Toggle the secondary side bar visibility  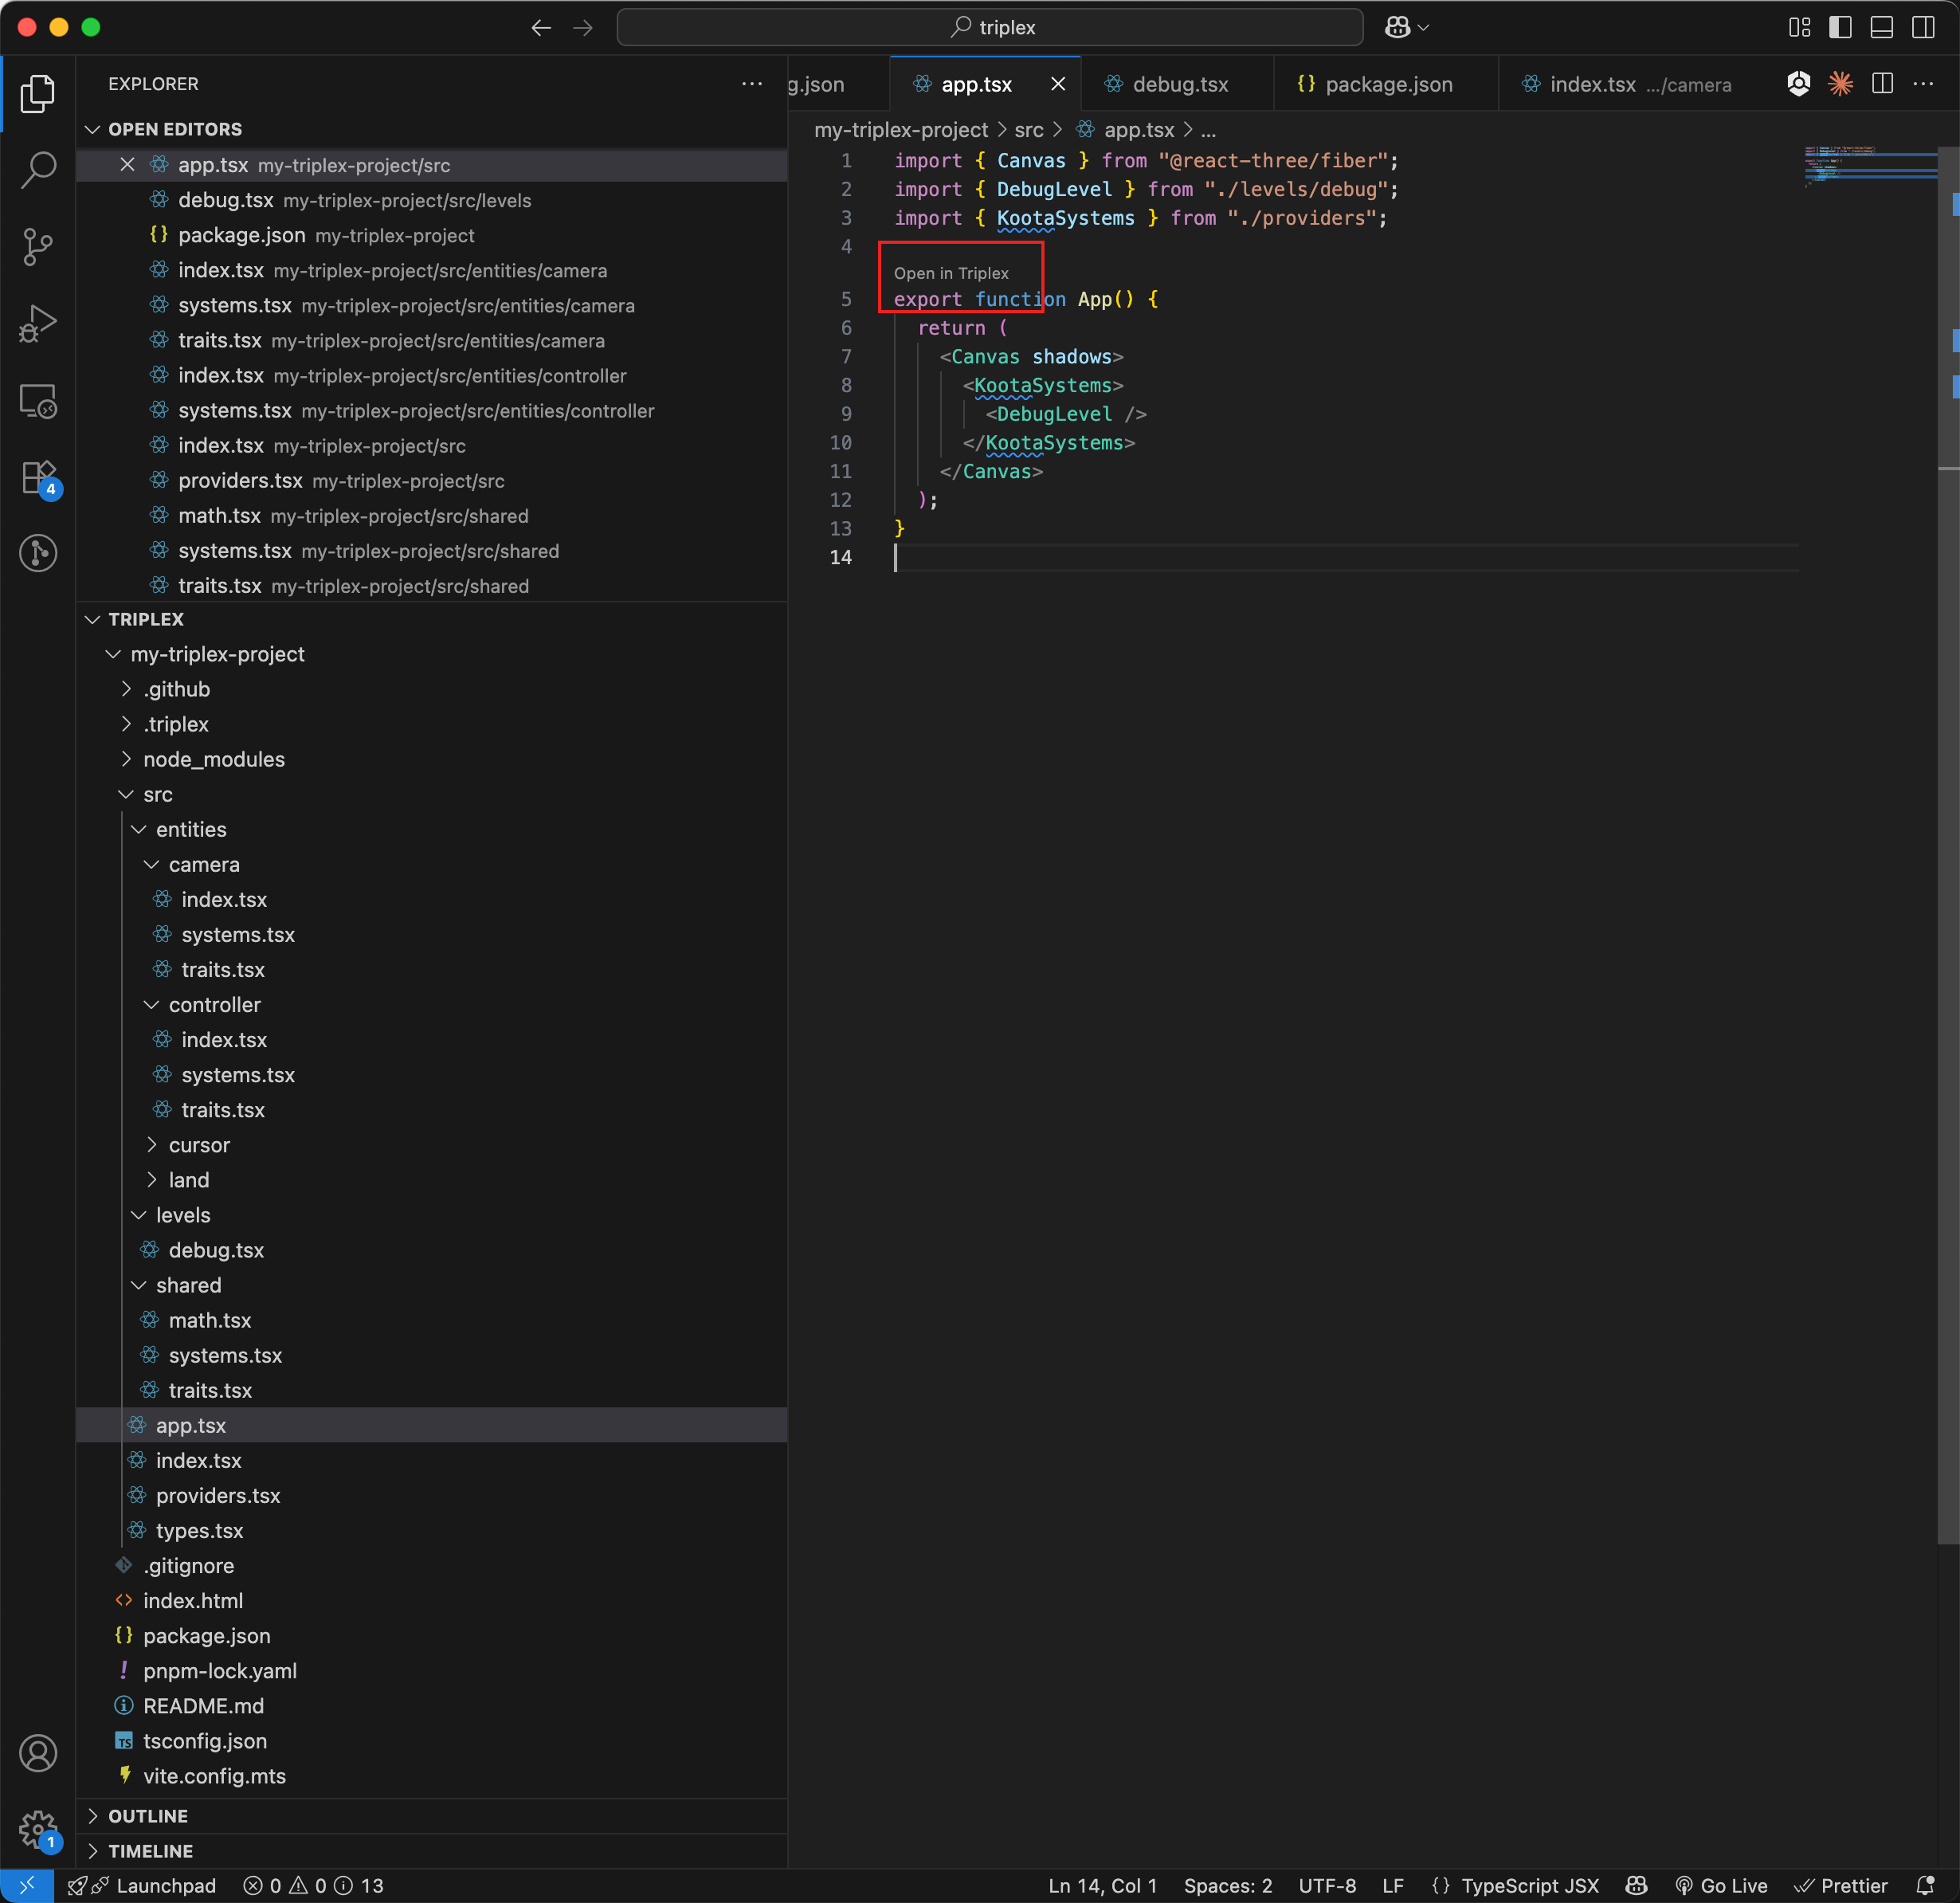click(1923, 28)
